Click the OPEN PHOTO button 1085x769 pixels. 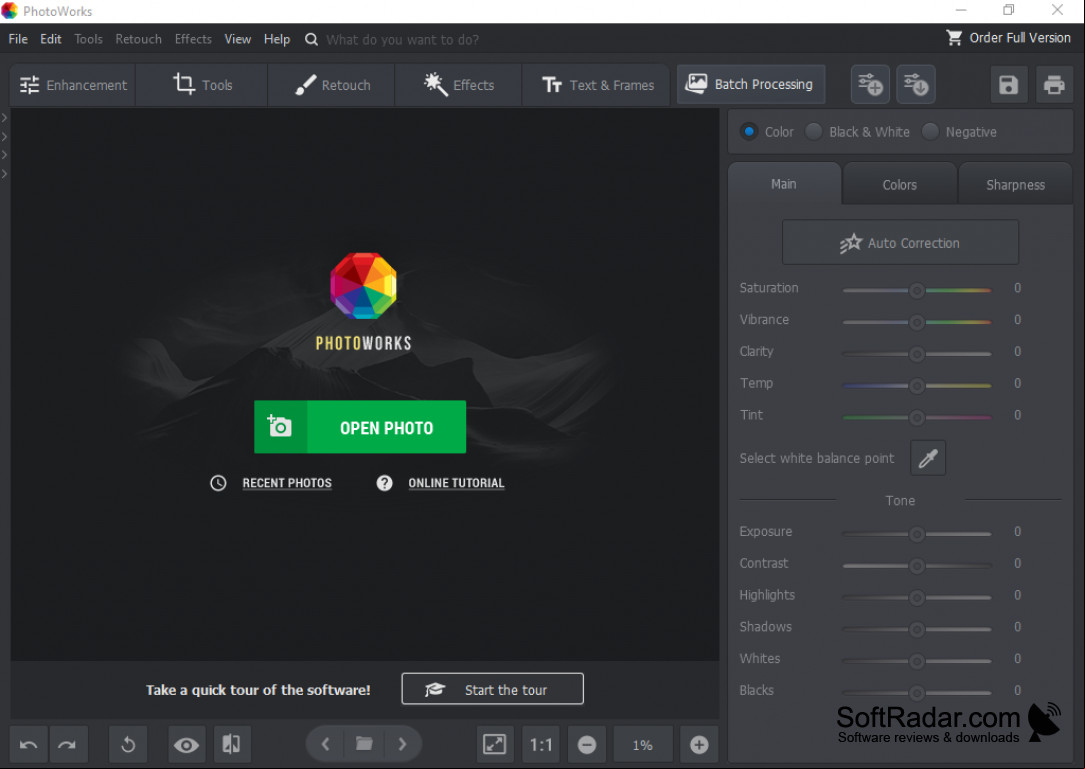coord(360,427)
